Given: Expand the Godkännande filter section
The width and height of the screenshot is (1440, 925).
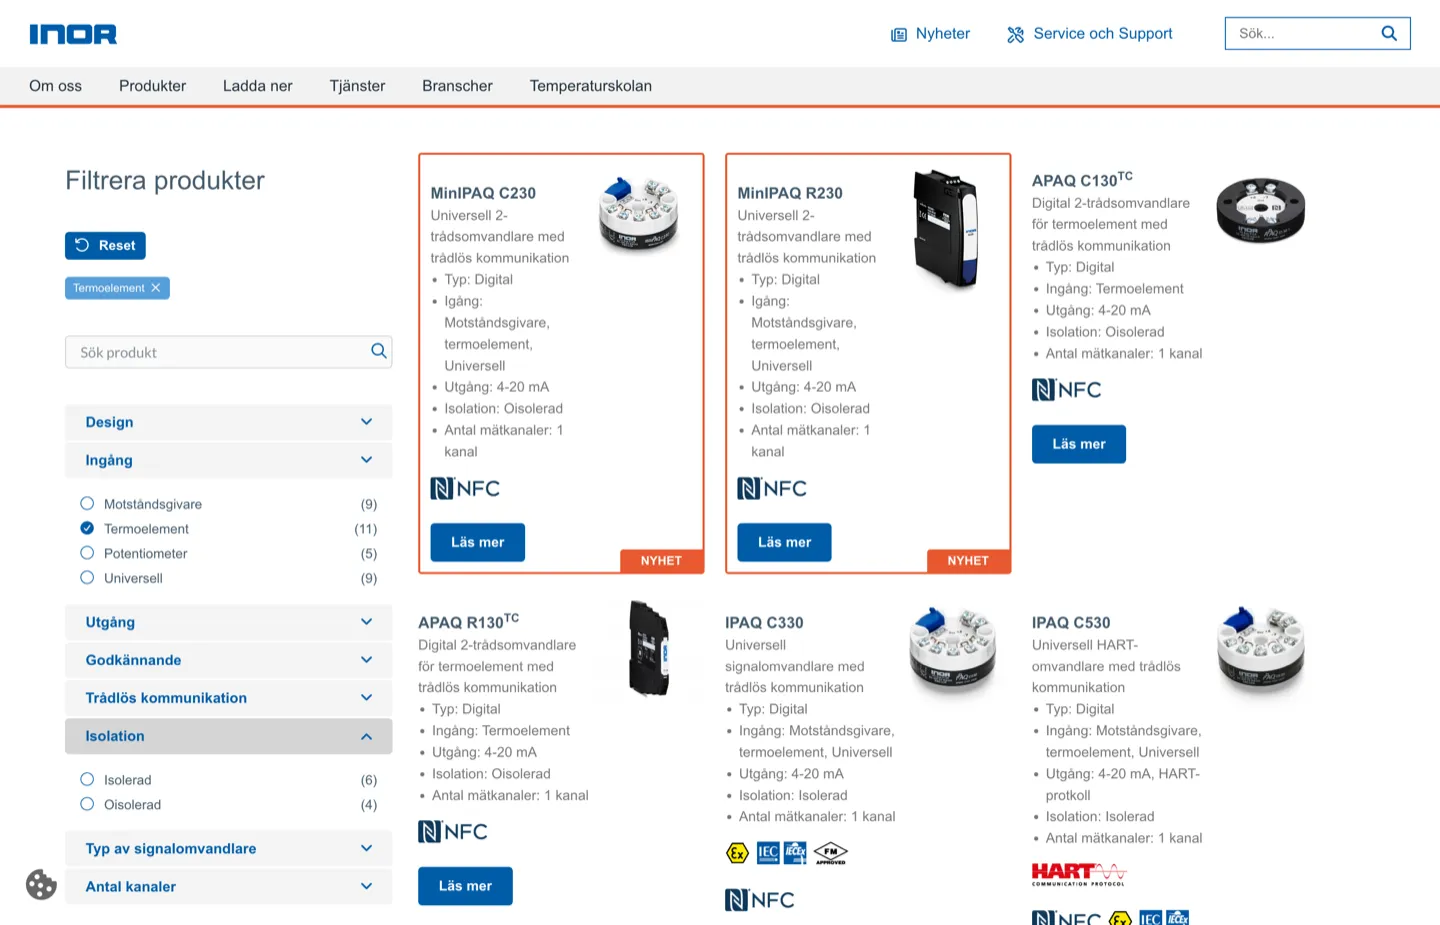Looking at the screenshot, I should tap(228, 660).
